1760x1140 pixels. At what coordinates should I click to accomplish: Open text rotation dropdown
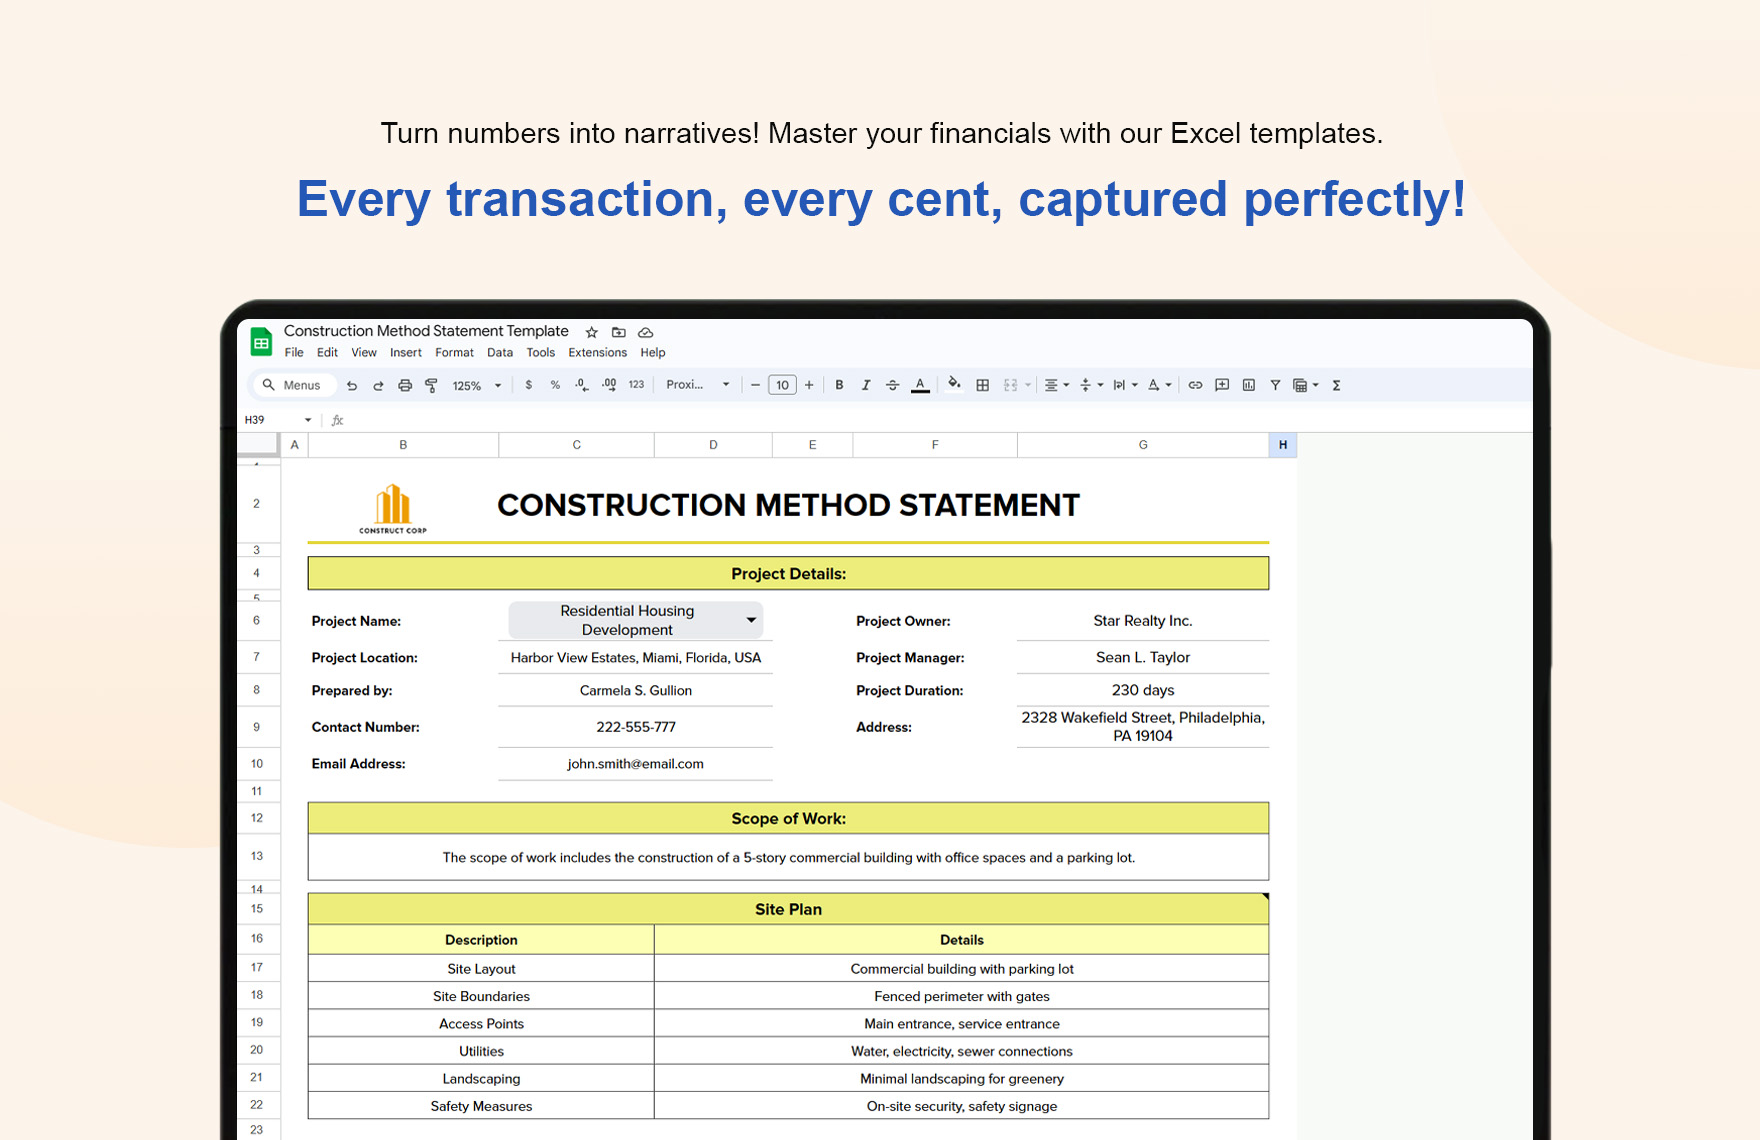pos(1159,385)
